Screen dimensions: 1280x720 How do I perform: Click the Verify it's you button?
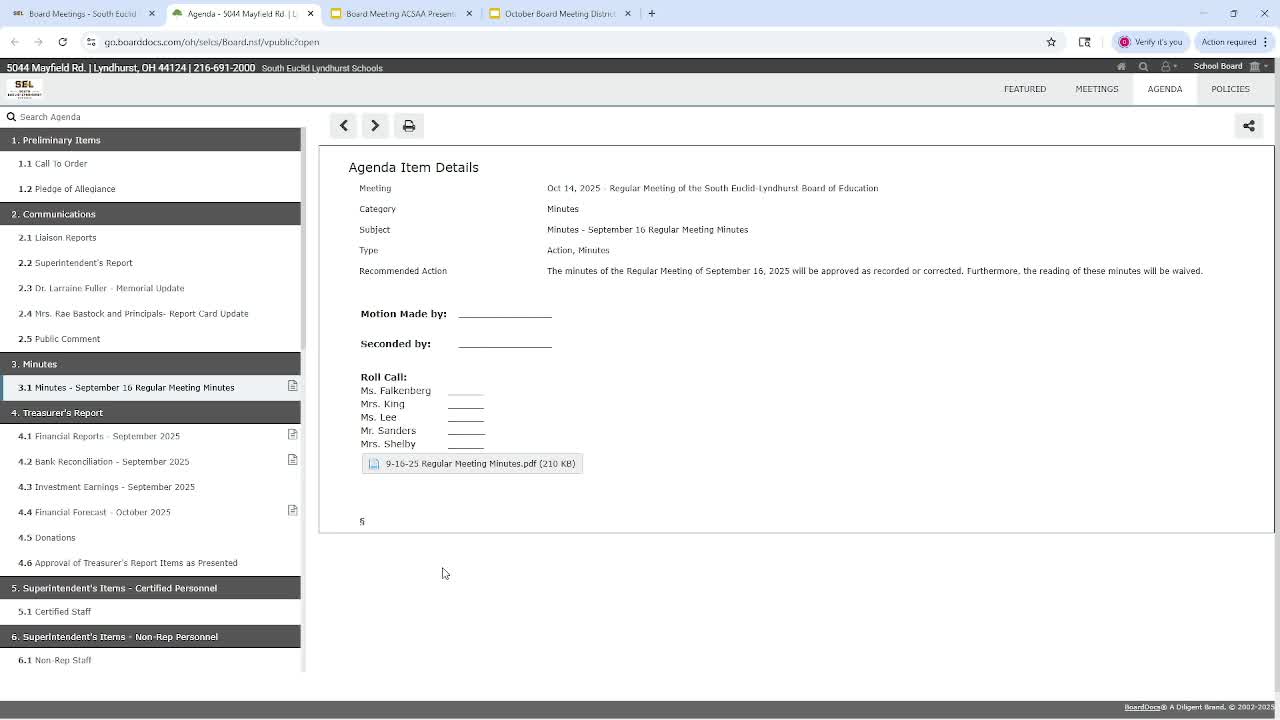coord(1151,42)
